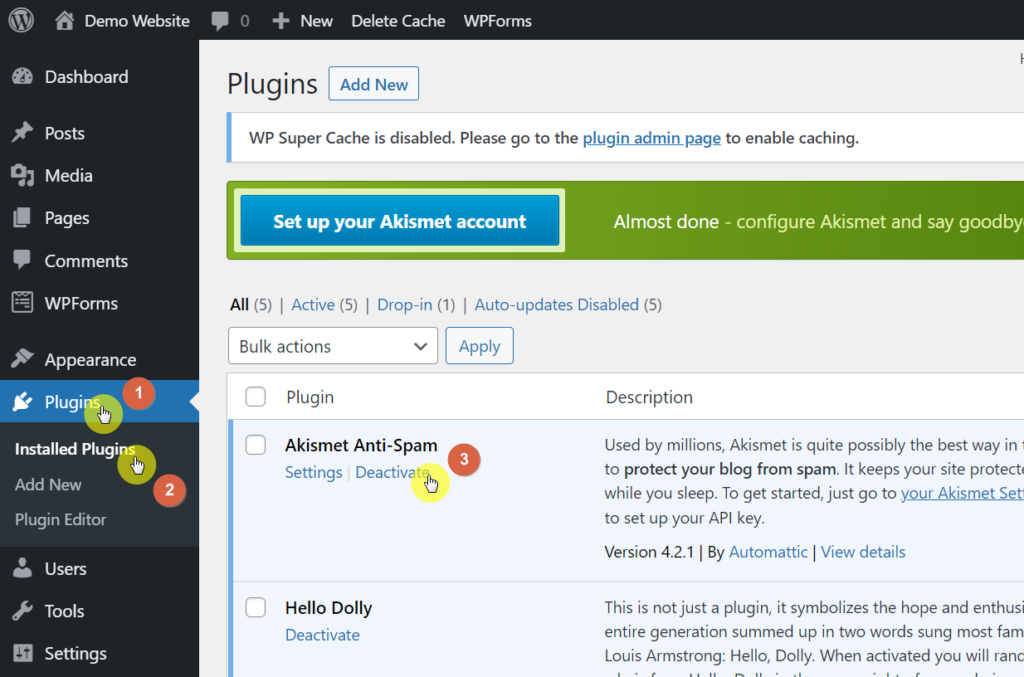Click the Plugins plug icon
The height and width of the screenshot is (677, 1024).
tap(22, 401)
